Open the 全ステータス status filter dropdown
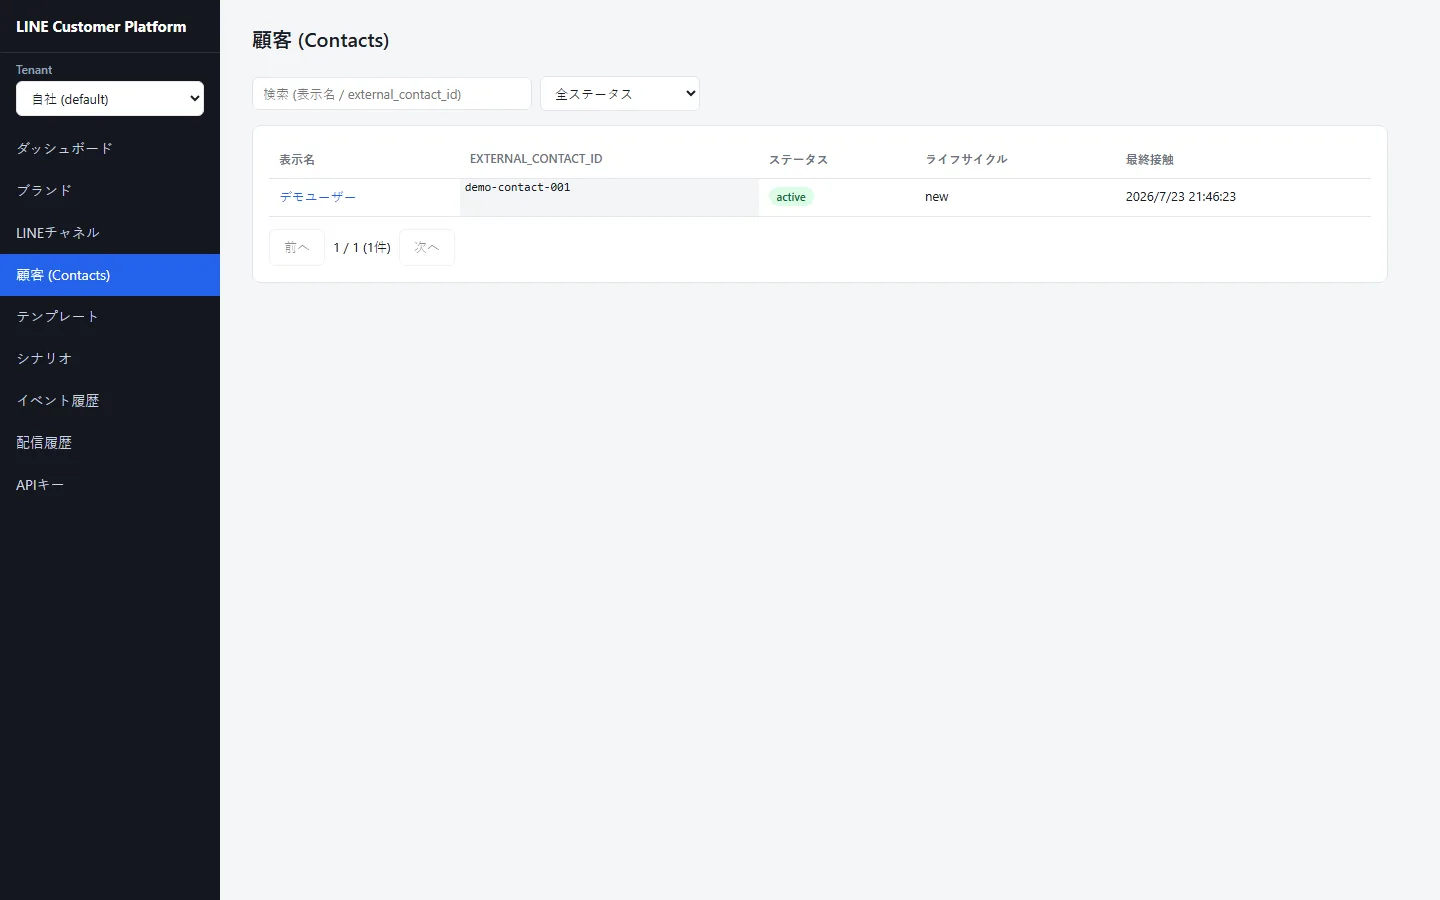The height and width of the screenshot is (900, 1440). coord(620,94)
